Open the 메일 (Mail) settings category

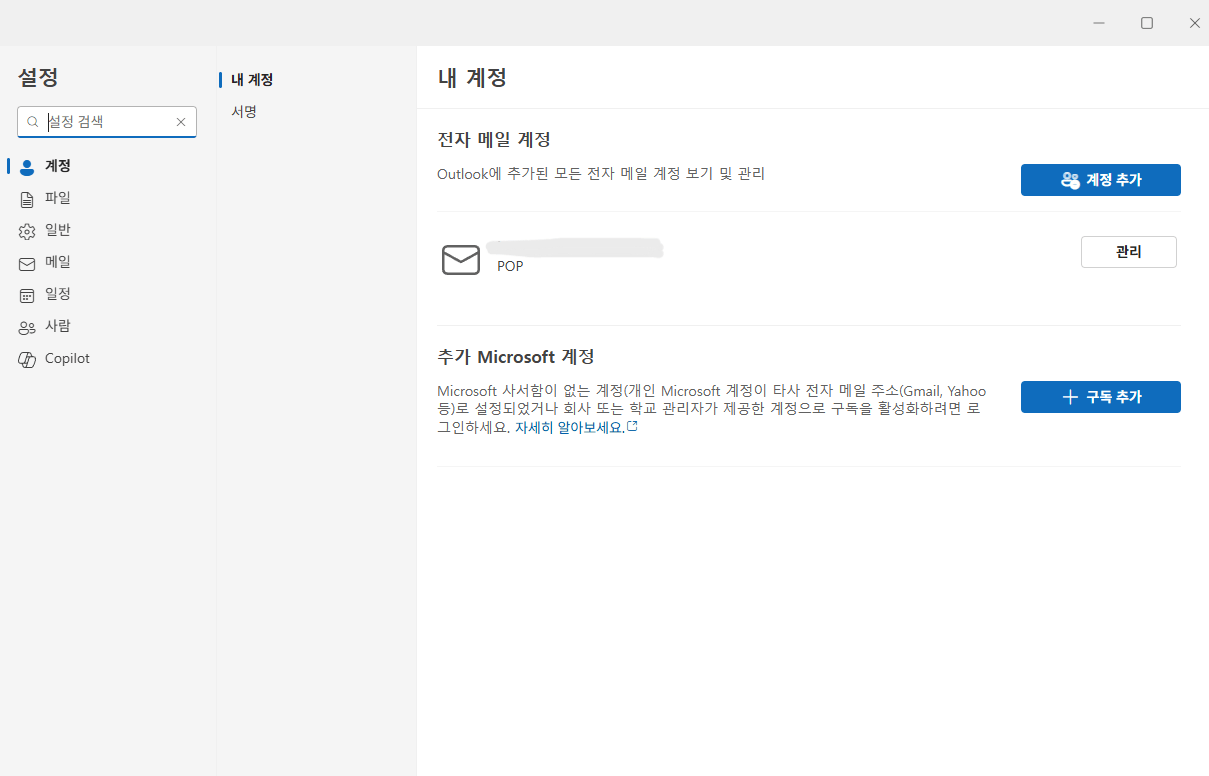106,262
